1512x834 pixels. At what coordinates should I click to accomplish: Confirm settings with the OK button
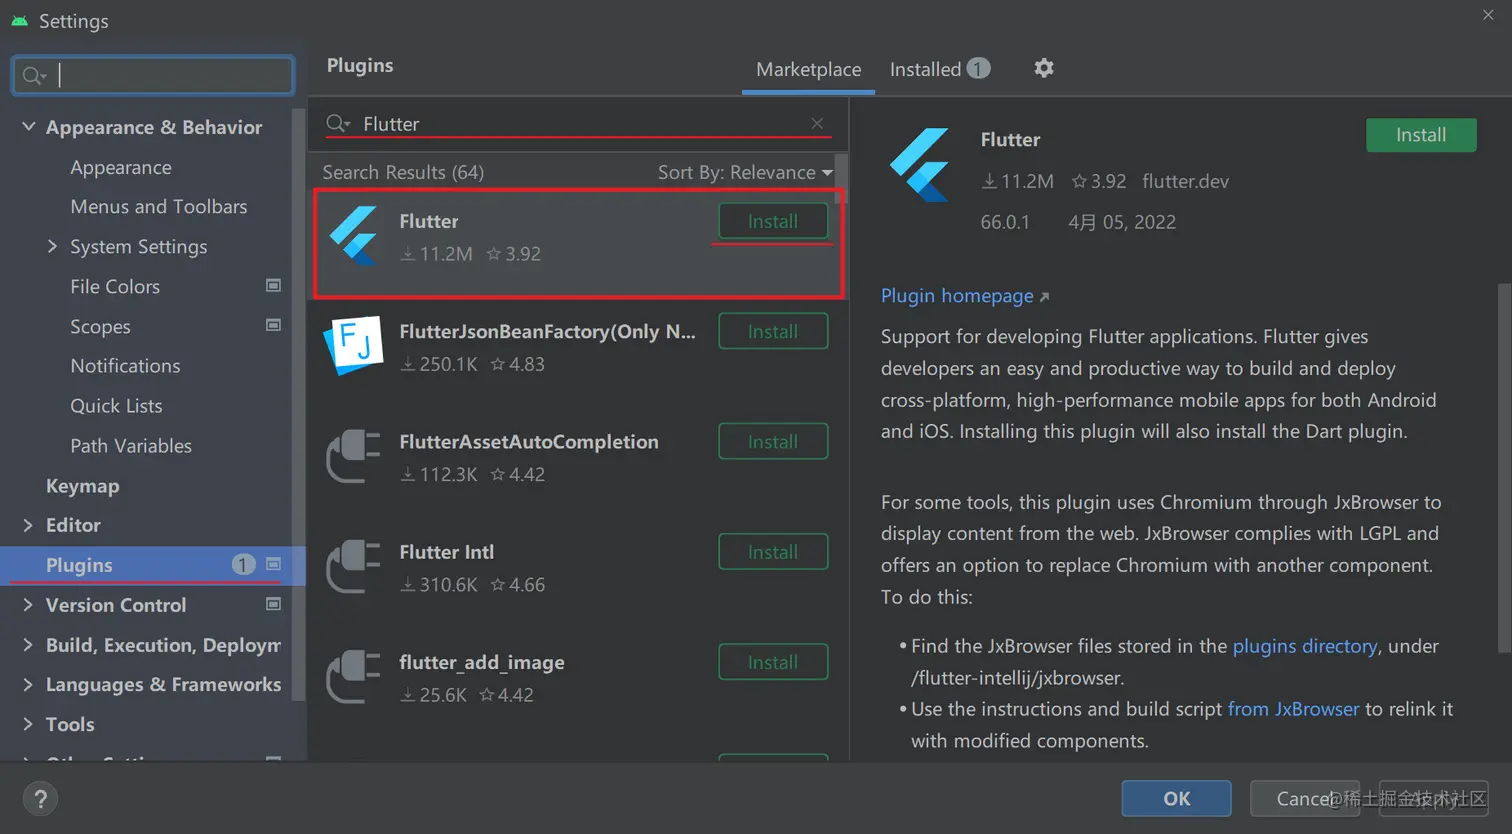[x=1176, y=798]
